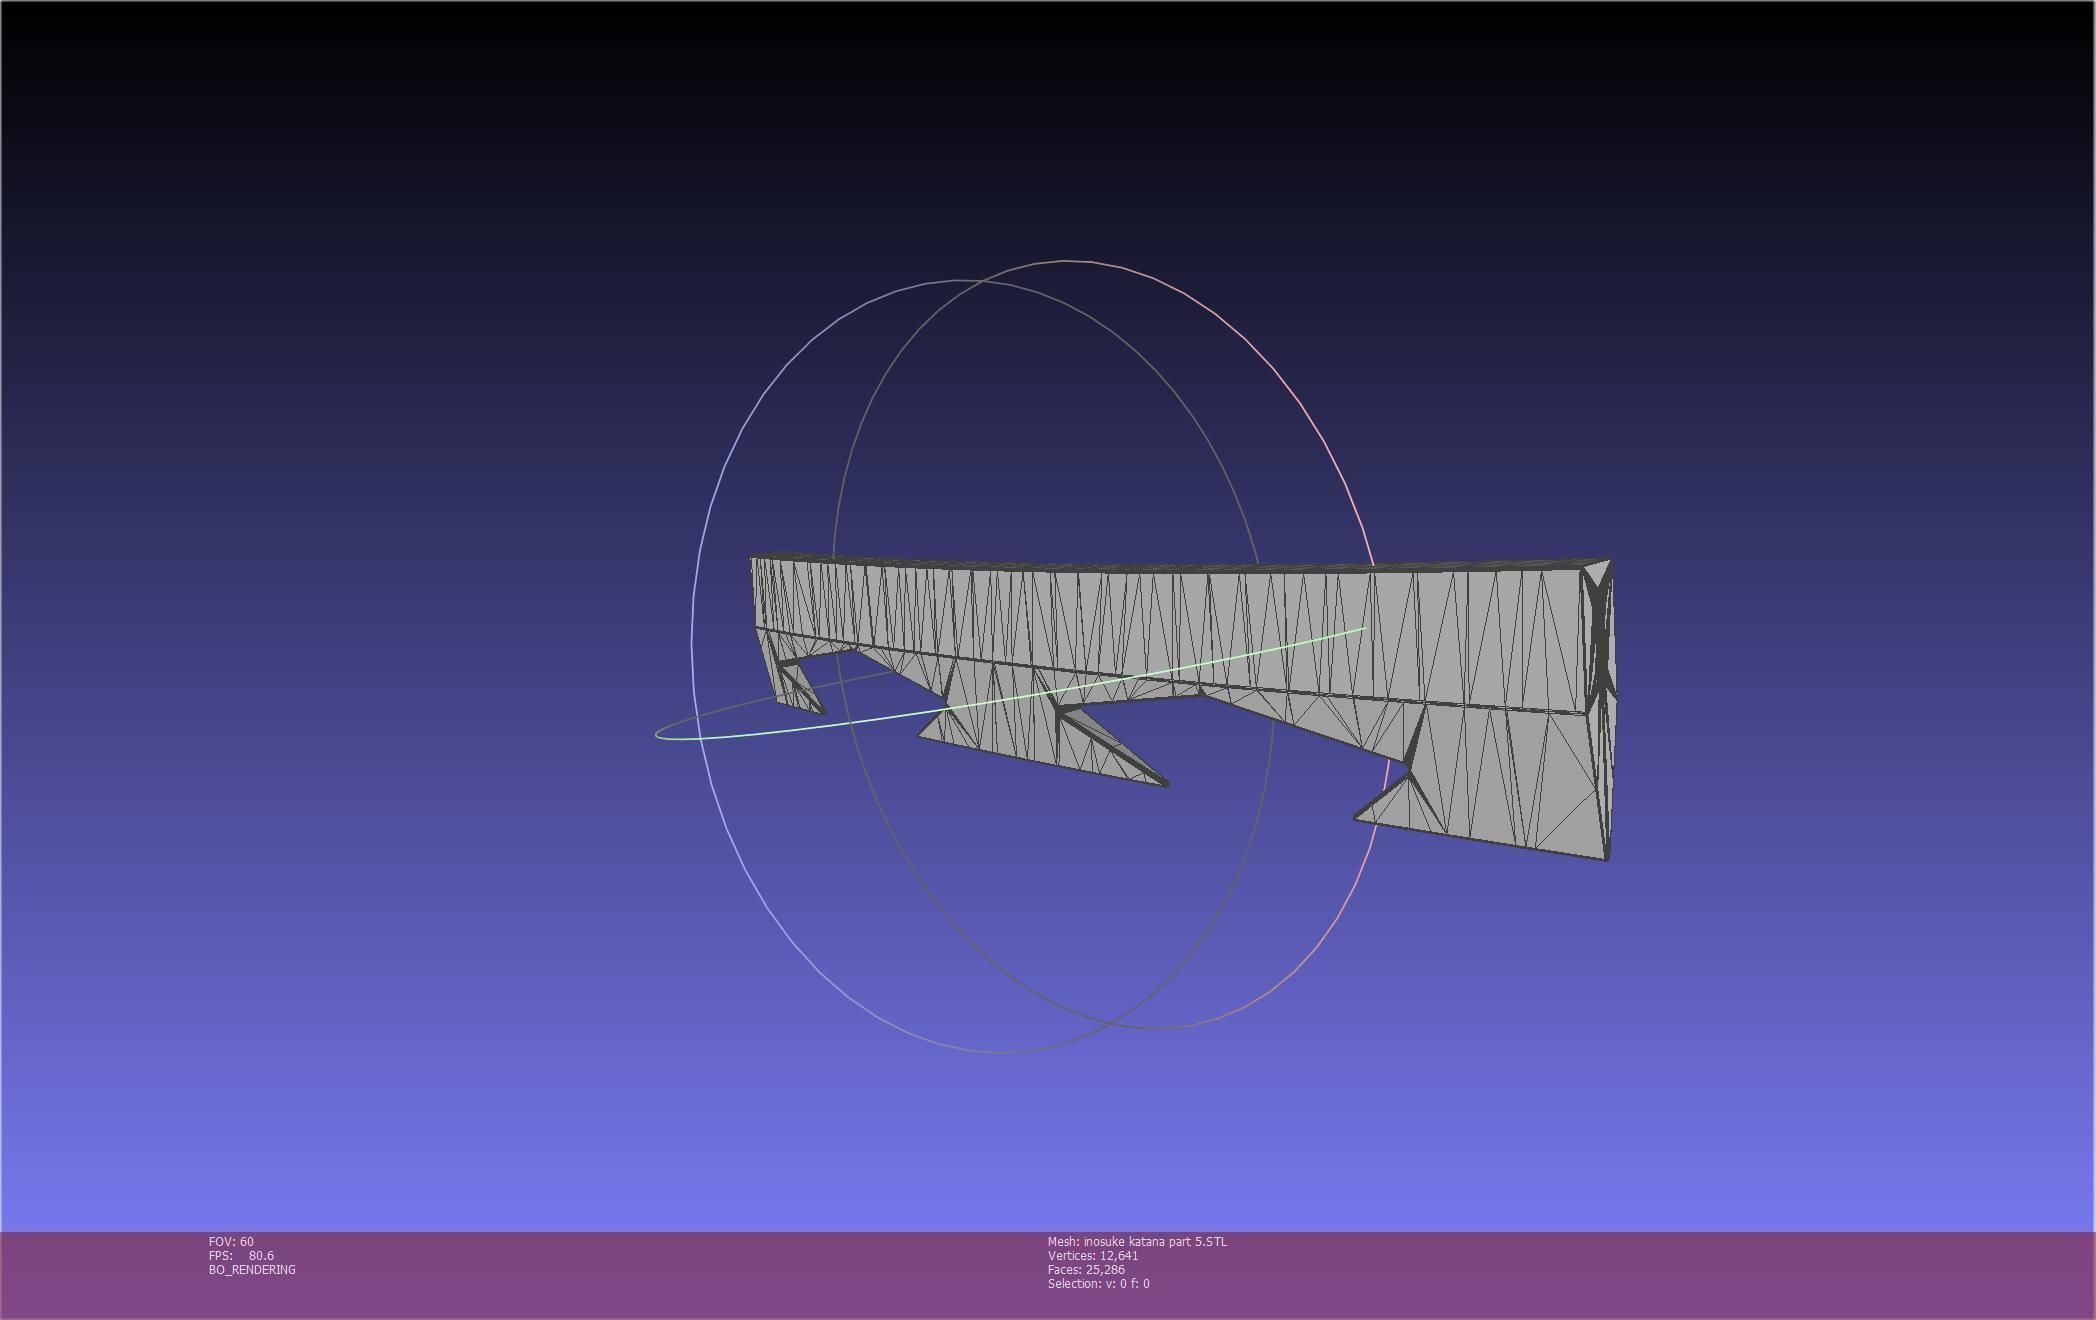Screen dimensions: 2096x1320
Task: Click the left end of the blade mesh
Action: click(760, 590)
